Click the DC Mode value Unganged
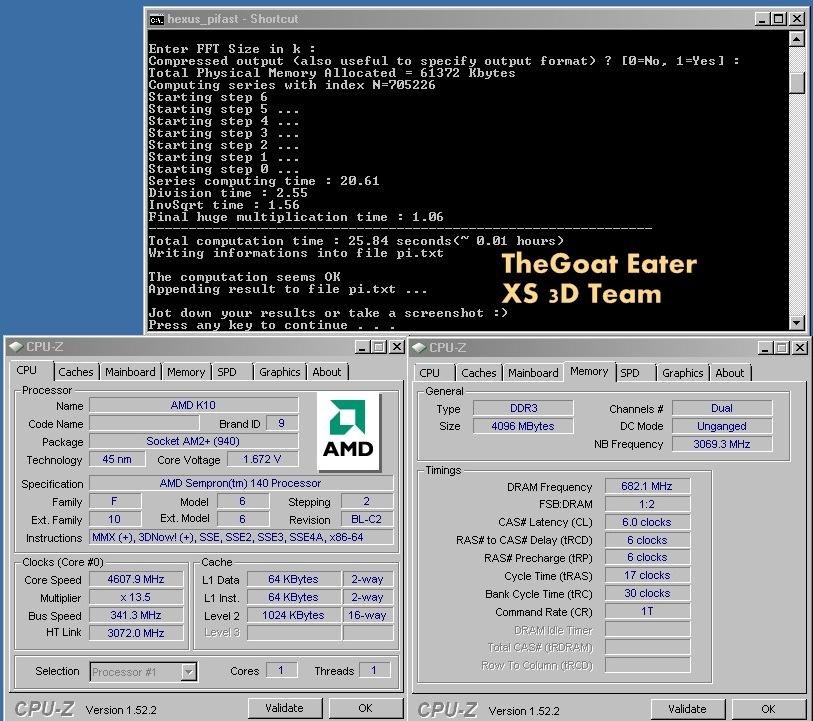Image resolution: width=813 pixels, height=721 pixels. pyautogui.click(x=722, y=426)
